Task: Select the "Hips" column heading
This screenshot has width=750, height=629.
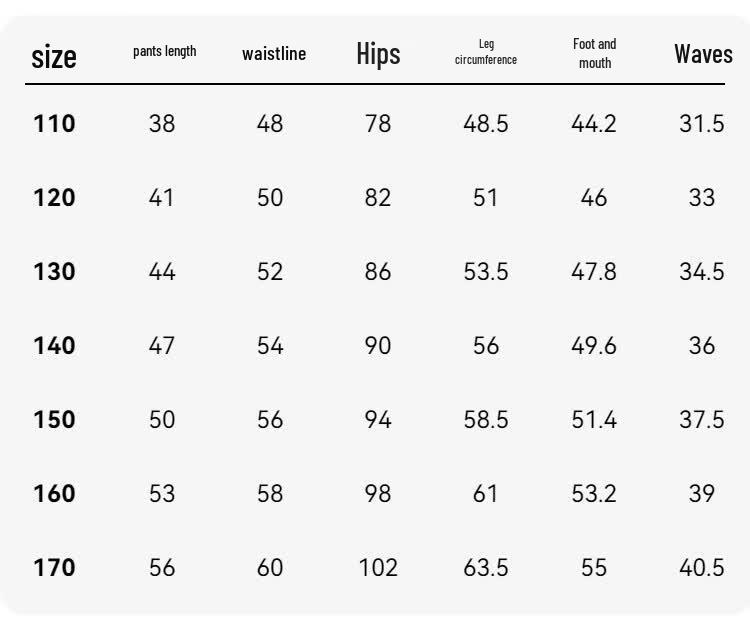Action: (378, 54)
